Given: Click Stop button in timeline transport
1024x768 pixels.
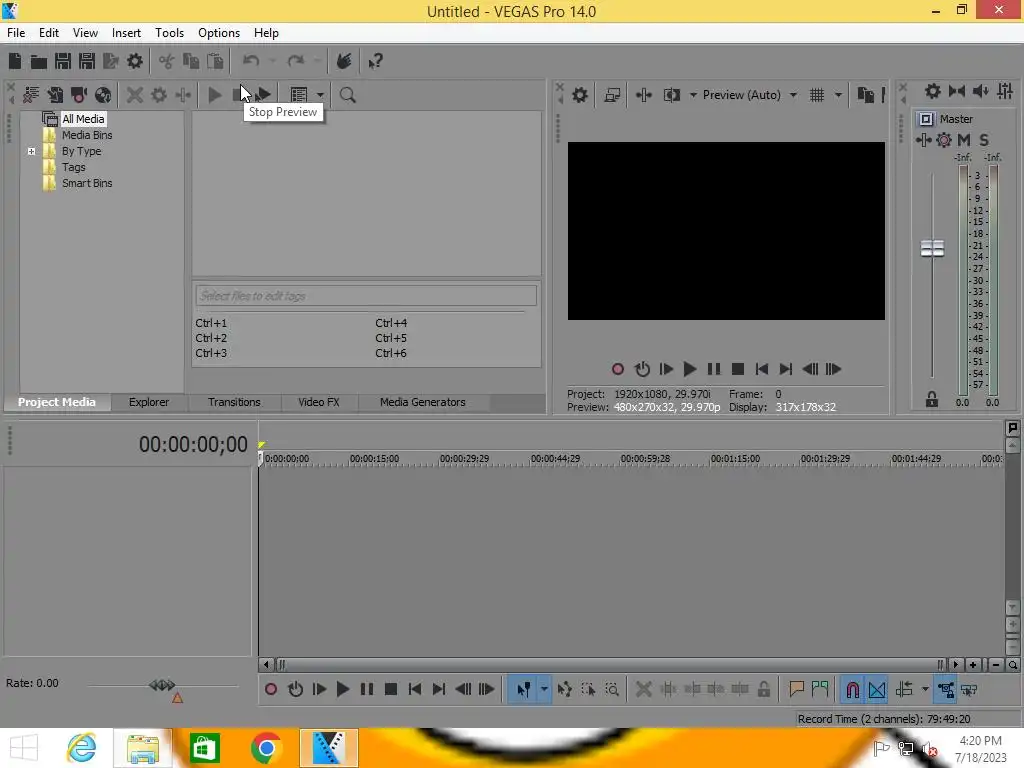Looking at the screenshot, I should [x=391, y=690].
